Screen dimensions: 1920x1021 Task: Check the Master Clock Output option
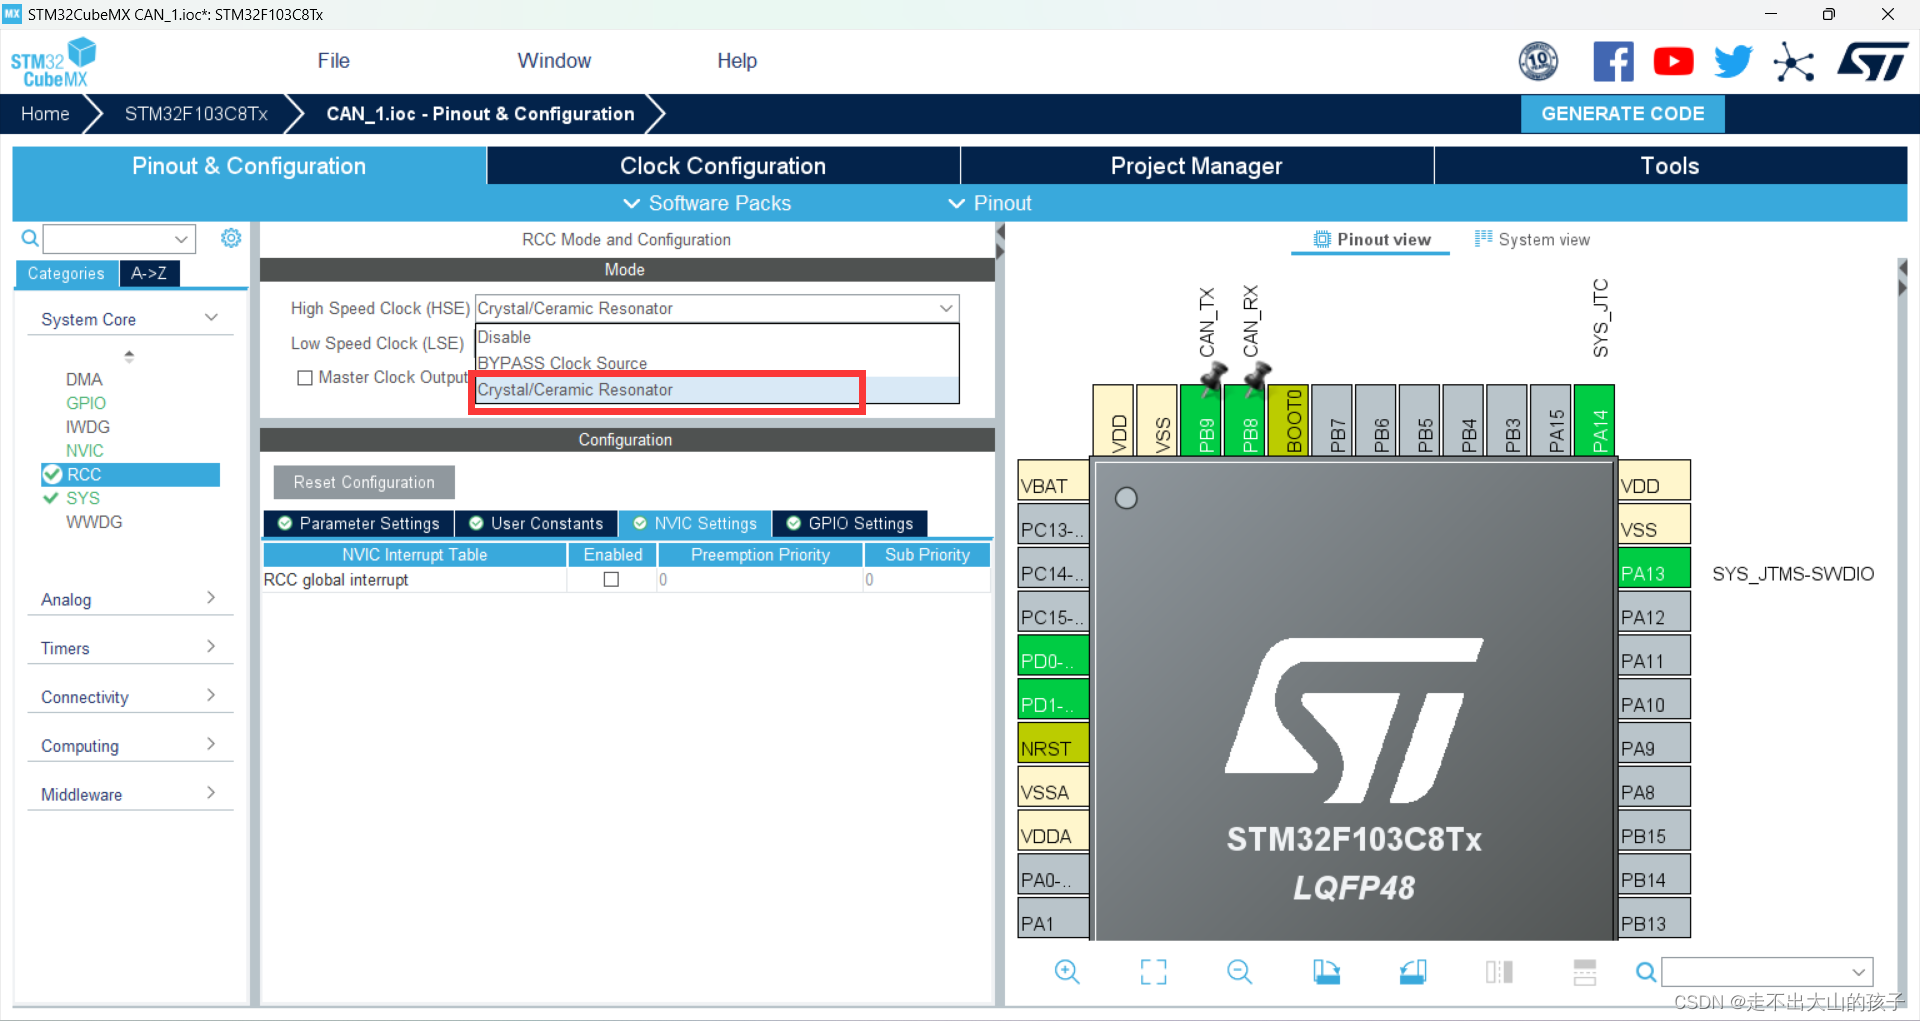306,377
